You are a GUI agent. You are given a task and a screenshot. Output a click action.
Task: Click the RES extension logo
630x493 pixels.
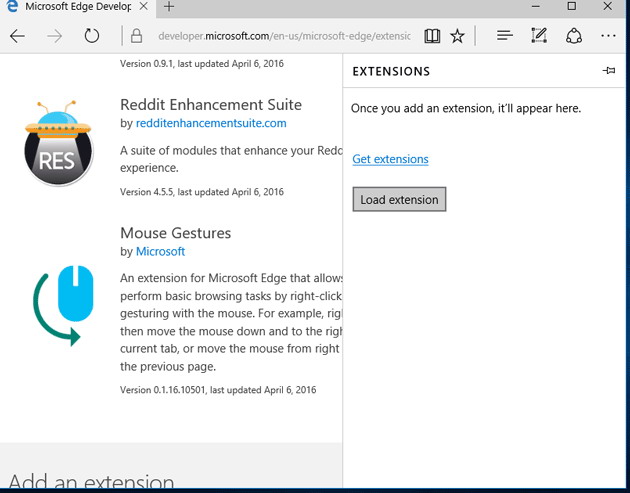tap(58, 143)
